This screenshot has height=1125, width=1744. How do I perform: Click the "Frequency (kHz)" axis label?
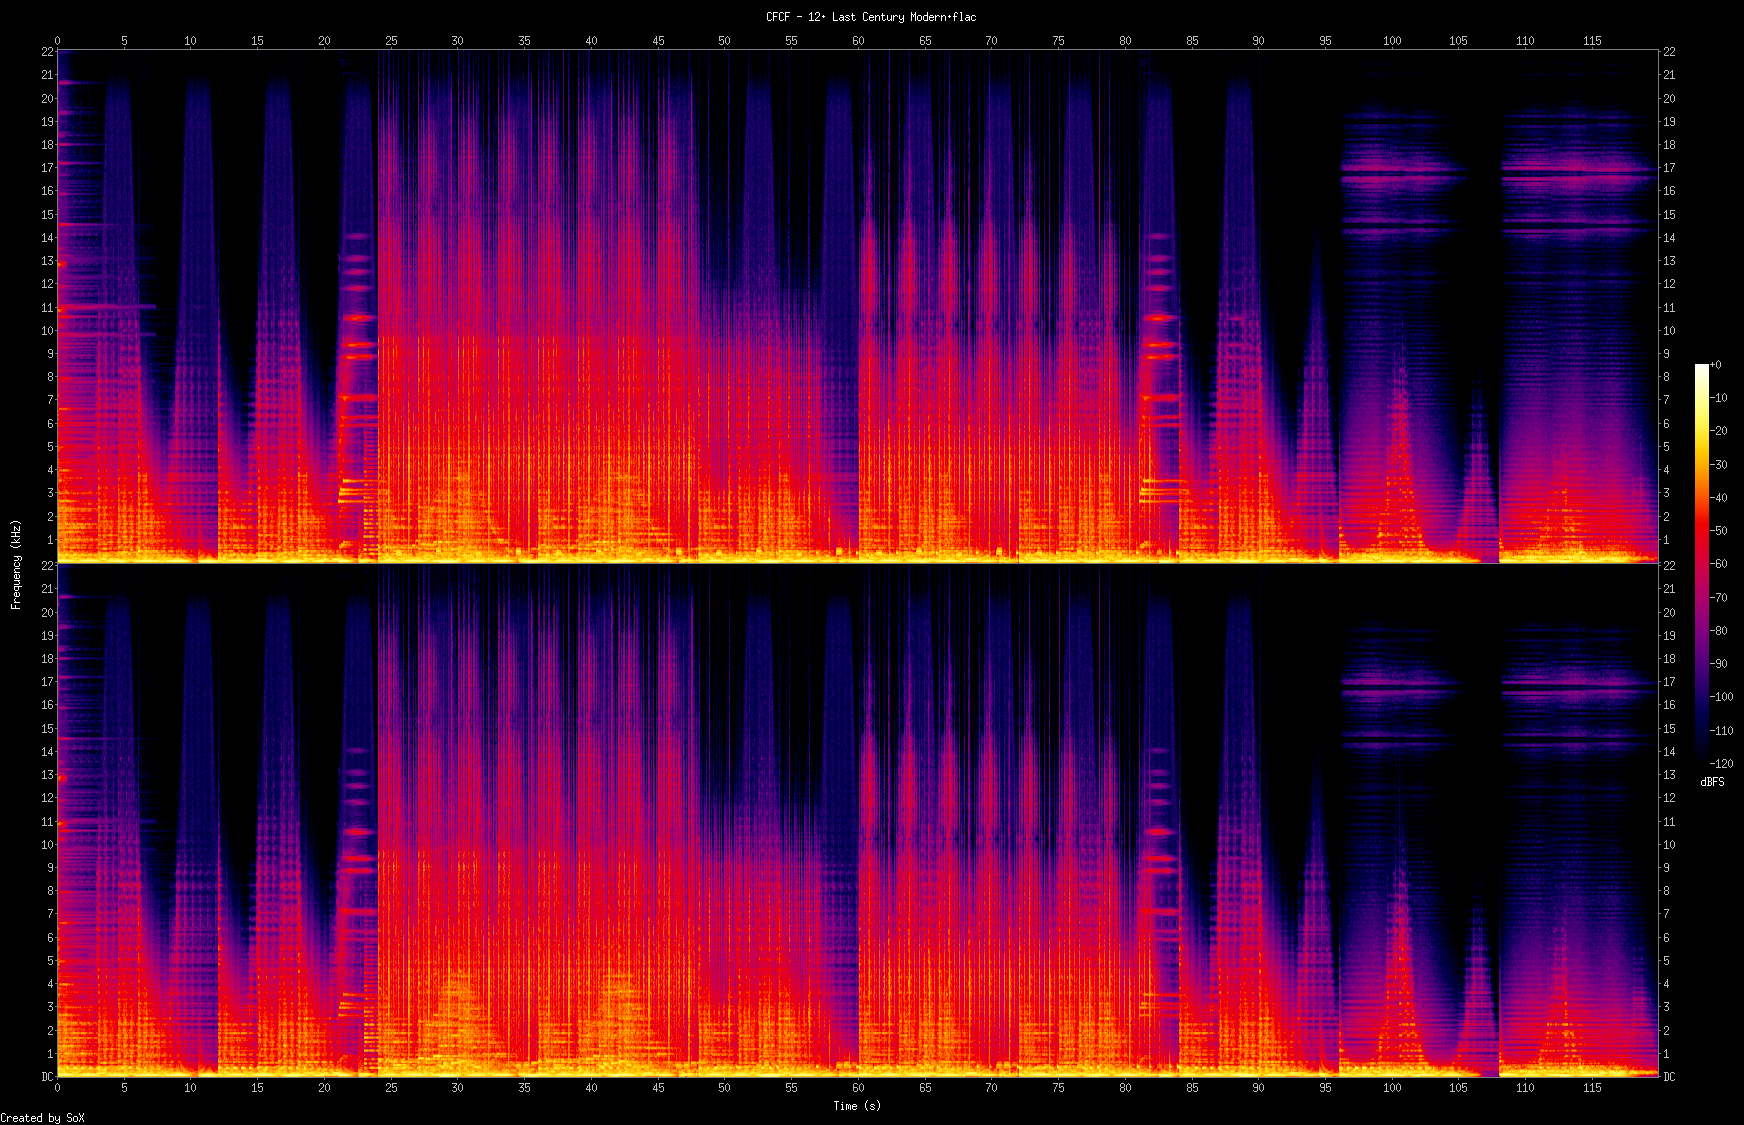click(x=16, y=565)
